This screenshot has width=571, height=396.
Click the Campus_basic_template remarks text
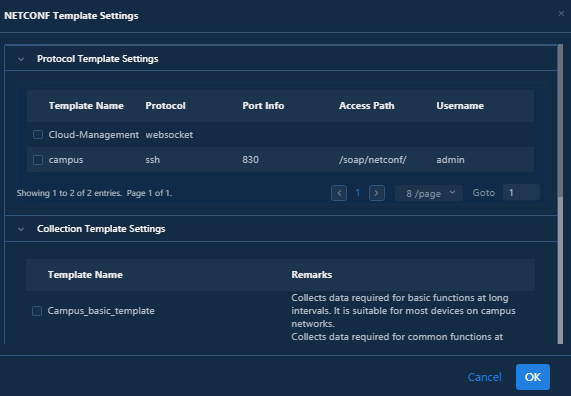coord(403,311)
